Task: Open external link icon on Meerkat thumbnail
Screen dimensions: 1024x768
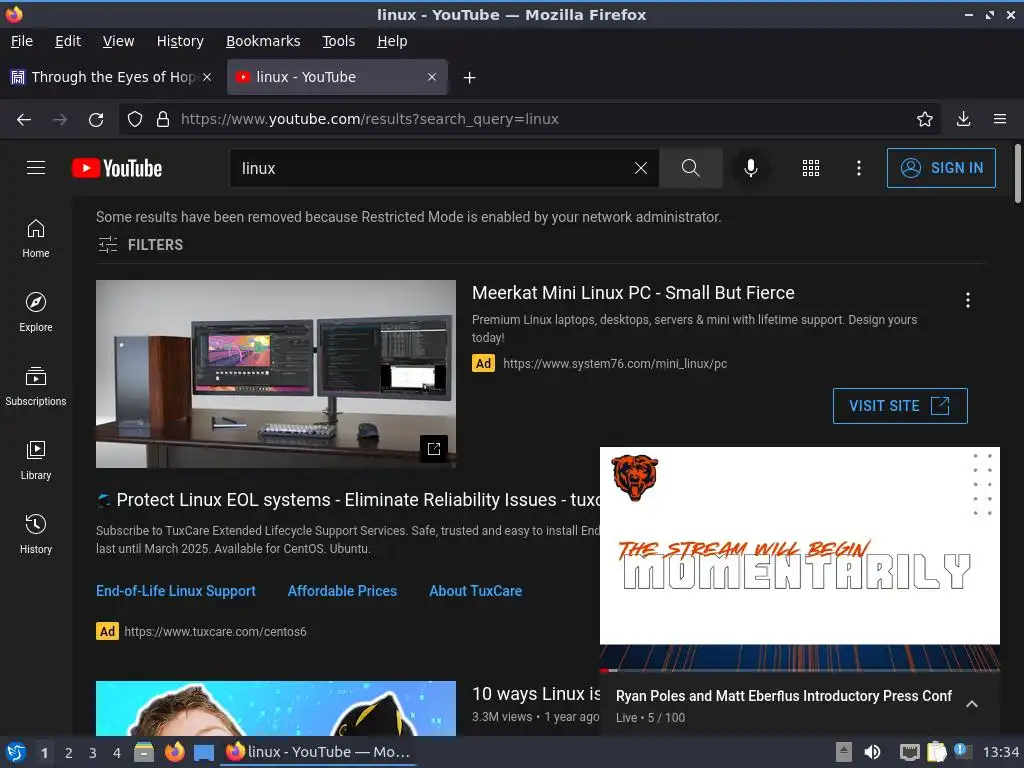Action: click(434, 449)
